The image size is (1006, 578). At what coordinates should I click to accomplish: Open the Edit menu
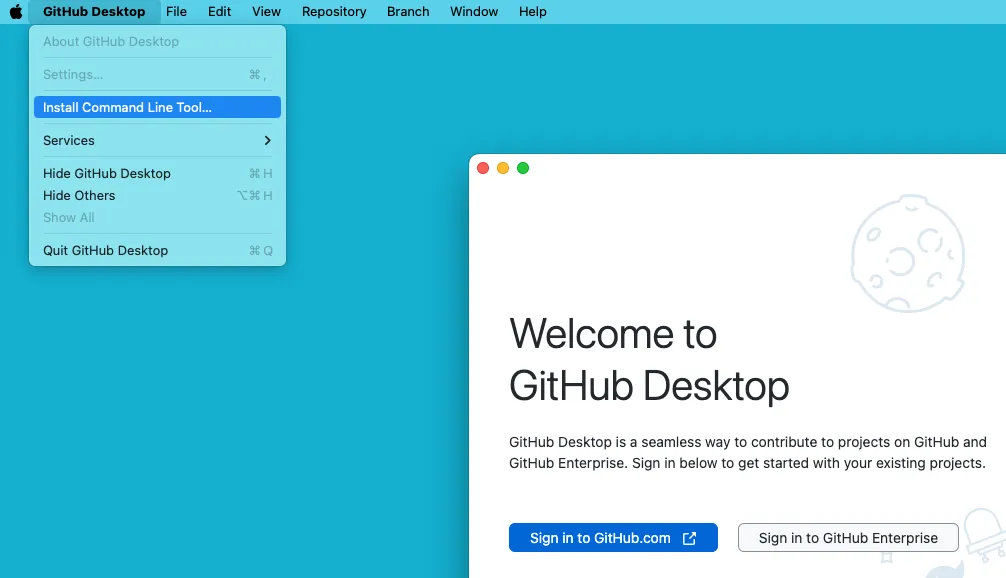click(x=219, y=12)
